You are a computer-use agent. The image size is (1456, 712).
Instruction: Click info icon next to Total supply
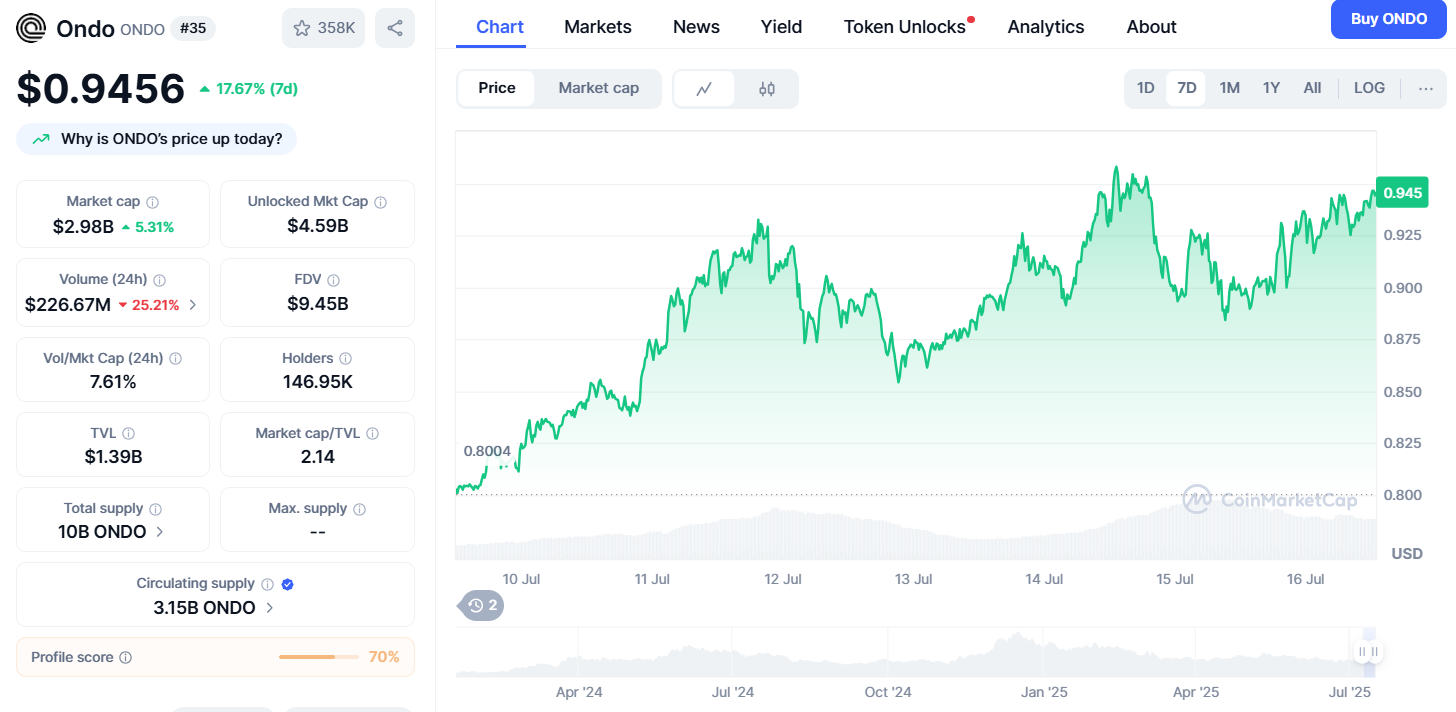[x=155, y=509]
